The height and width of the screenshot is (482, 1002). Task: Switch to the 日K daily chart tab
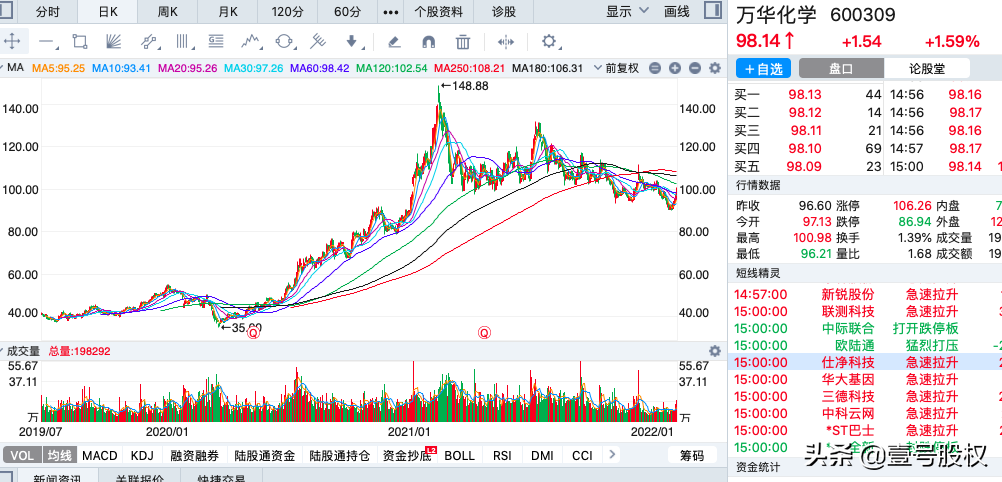click(x=107, y=12)
